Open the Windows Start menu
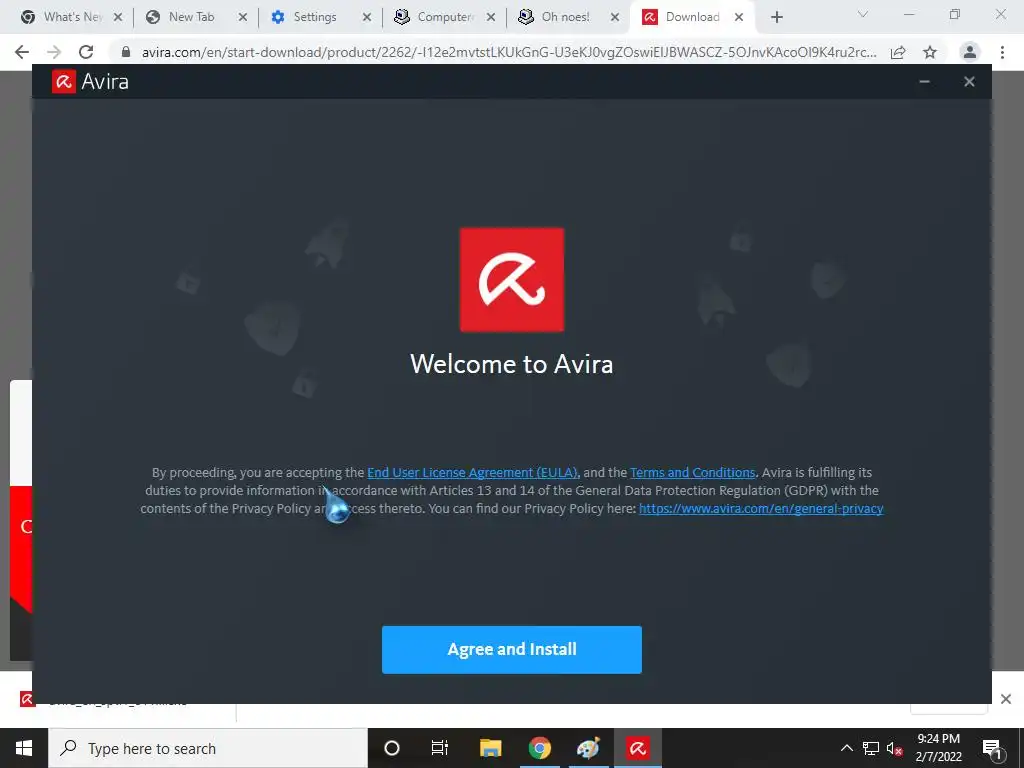The image size is (1024, 768). pos(24,748)
